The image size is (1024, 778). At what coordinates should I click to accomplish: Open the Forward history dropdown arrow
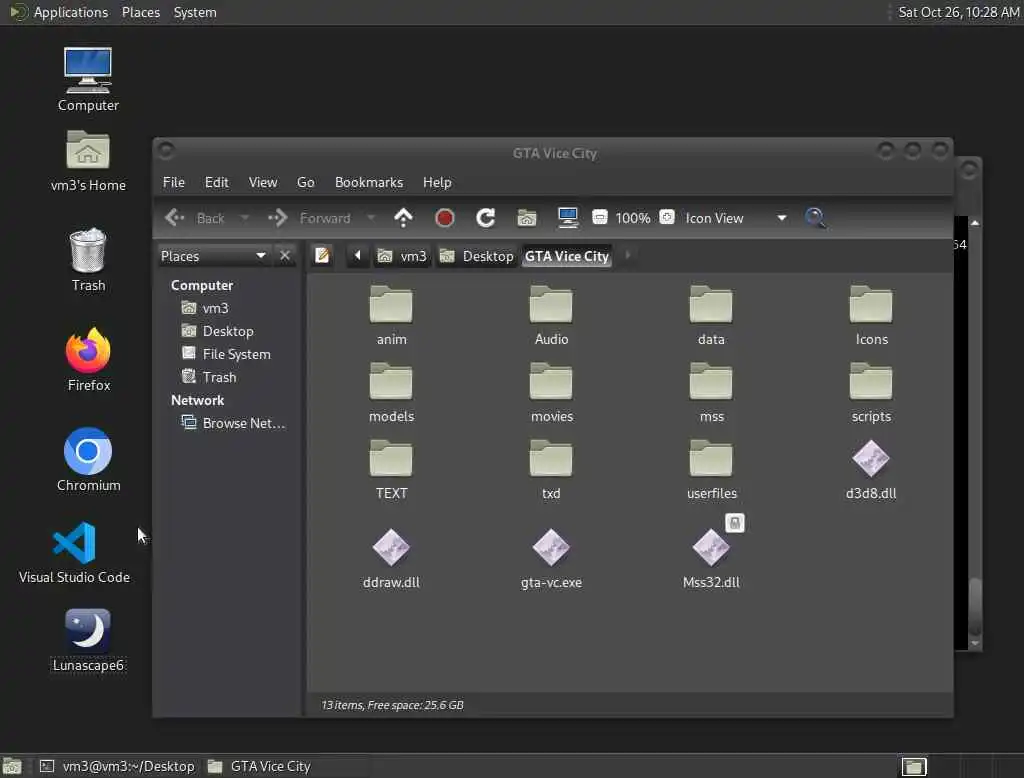[371, 218]
